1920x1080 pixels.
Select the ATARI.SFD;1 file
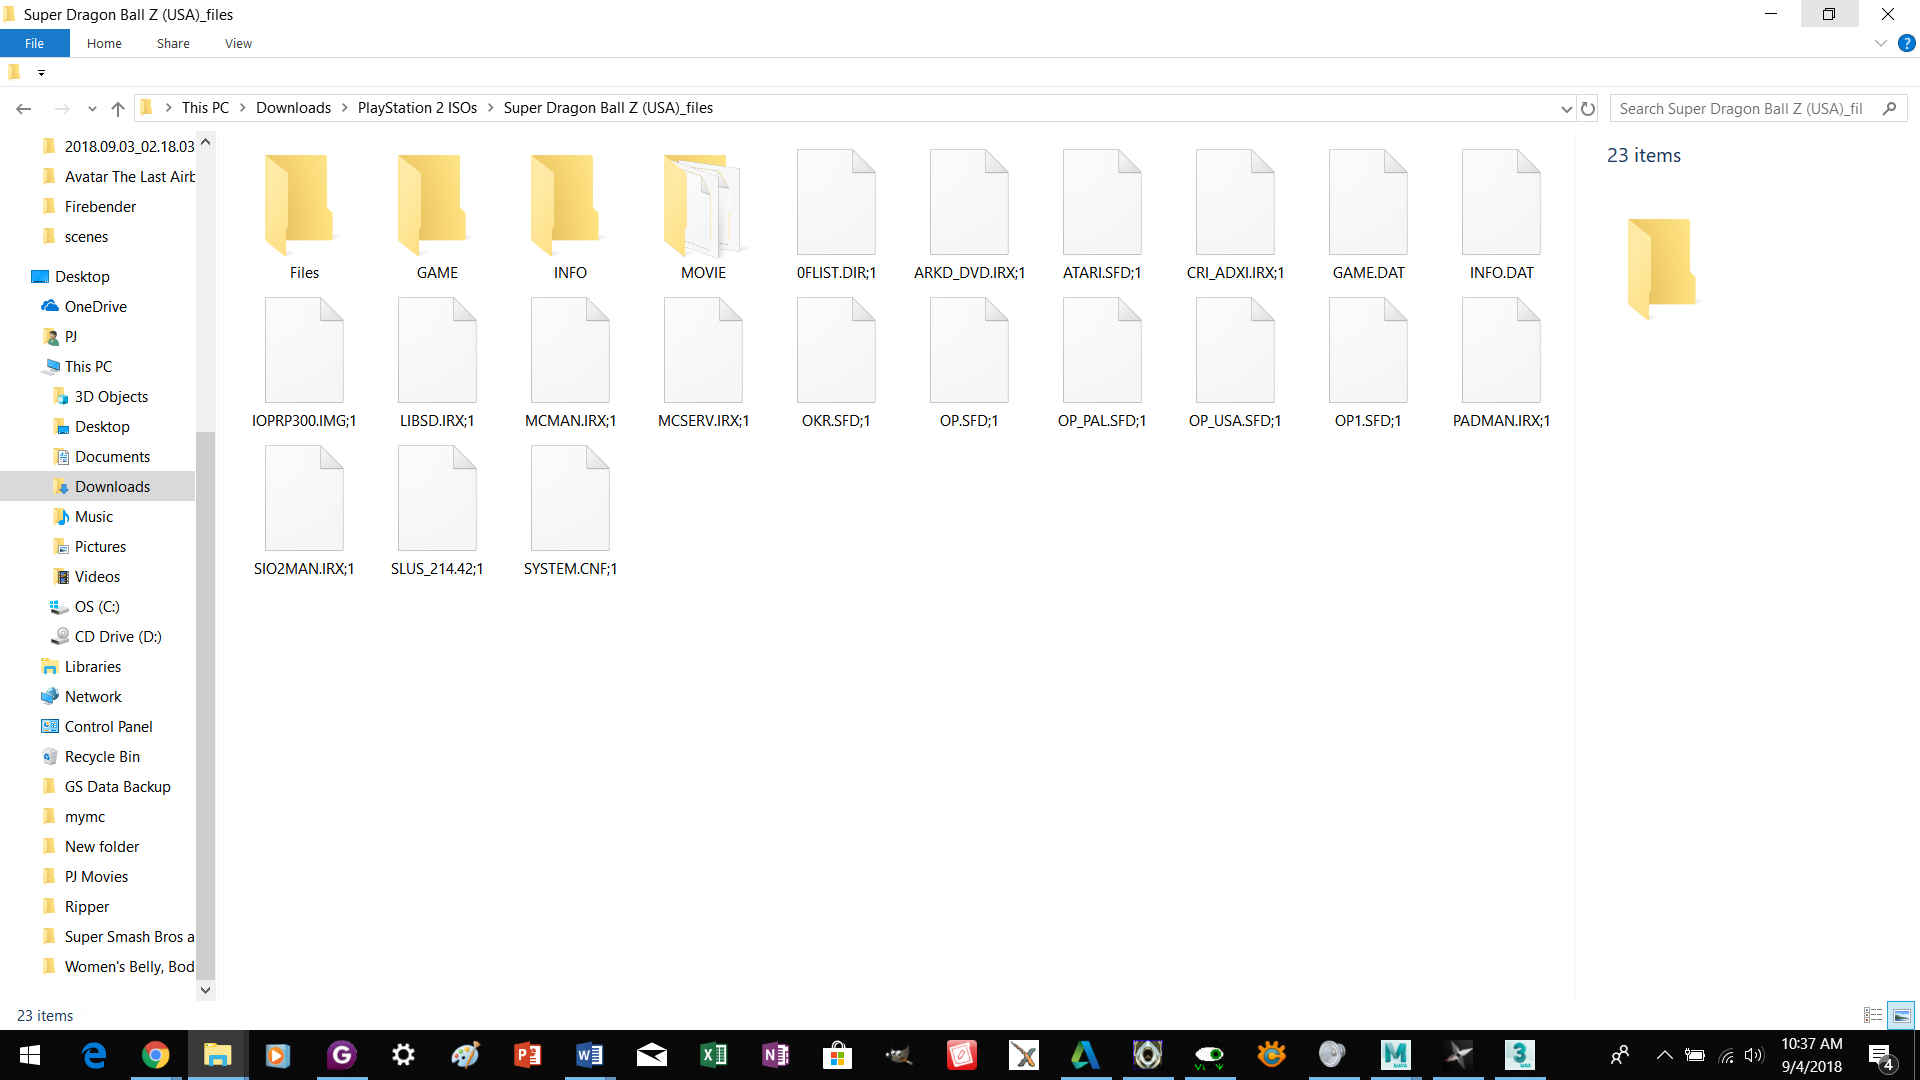[1102, 215]
